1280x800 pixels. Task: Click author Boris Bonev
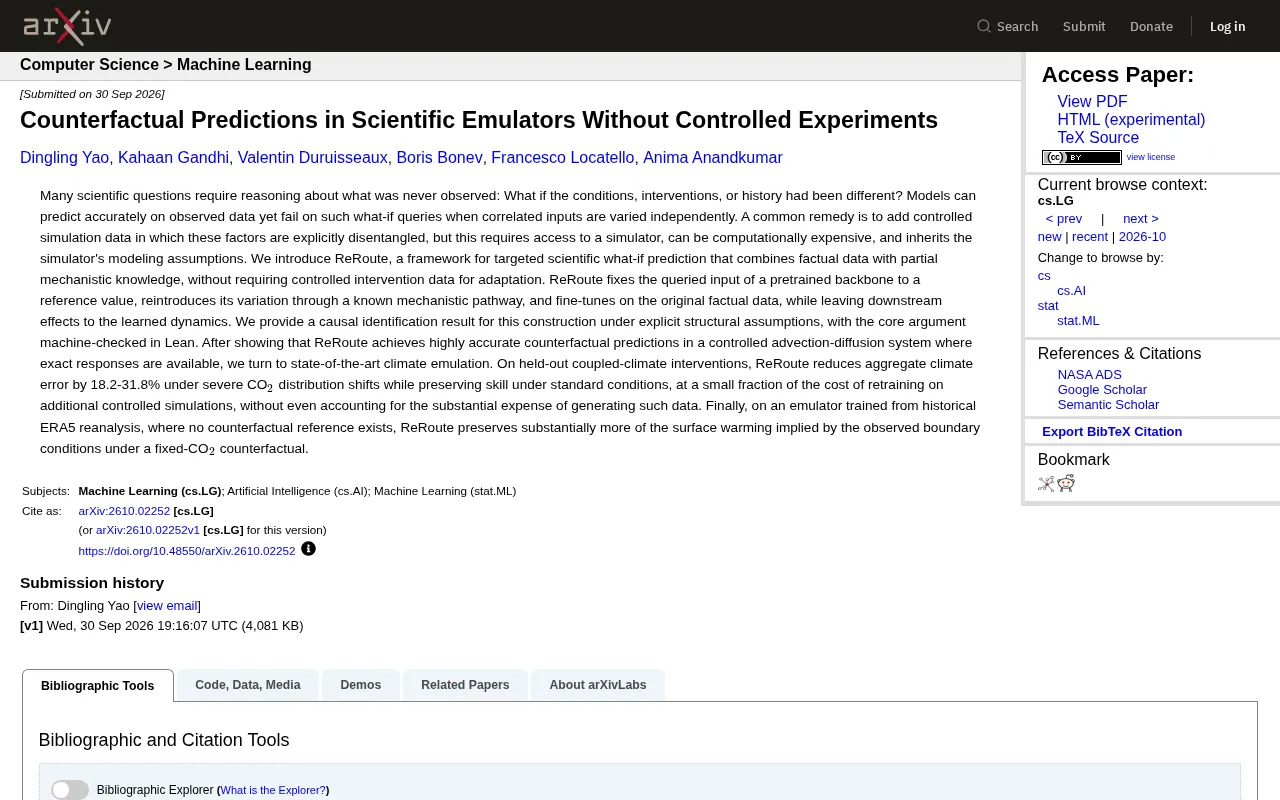pos(440,158)
